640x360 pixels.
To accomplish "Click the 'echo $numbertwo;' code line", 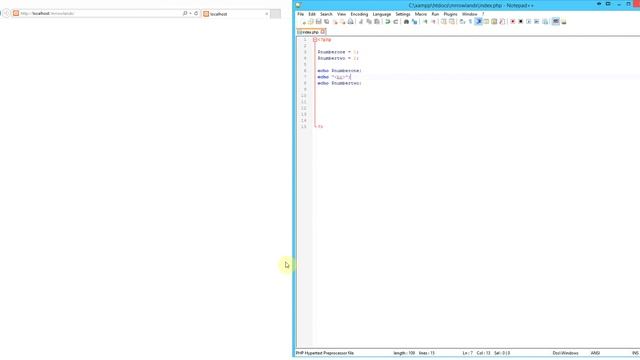I will click(x=340, y=83).
